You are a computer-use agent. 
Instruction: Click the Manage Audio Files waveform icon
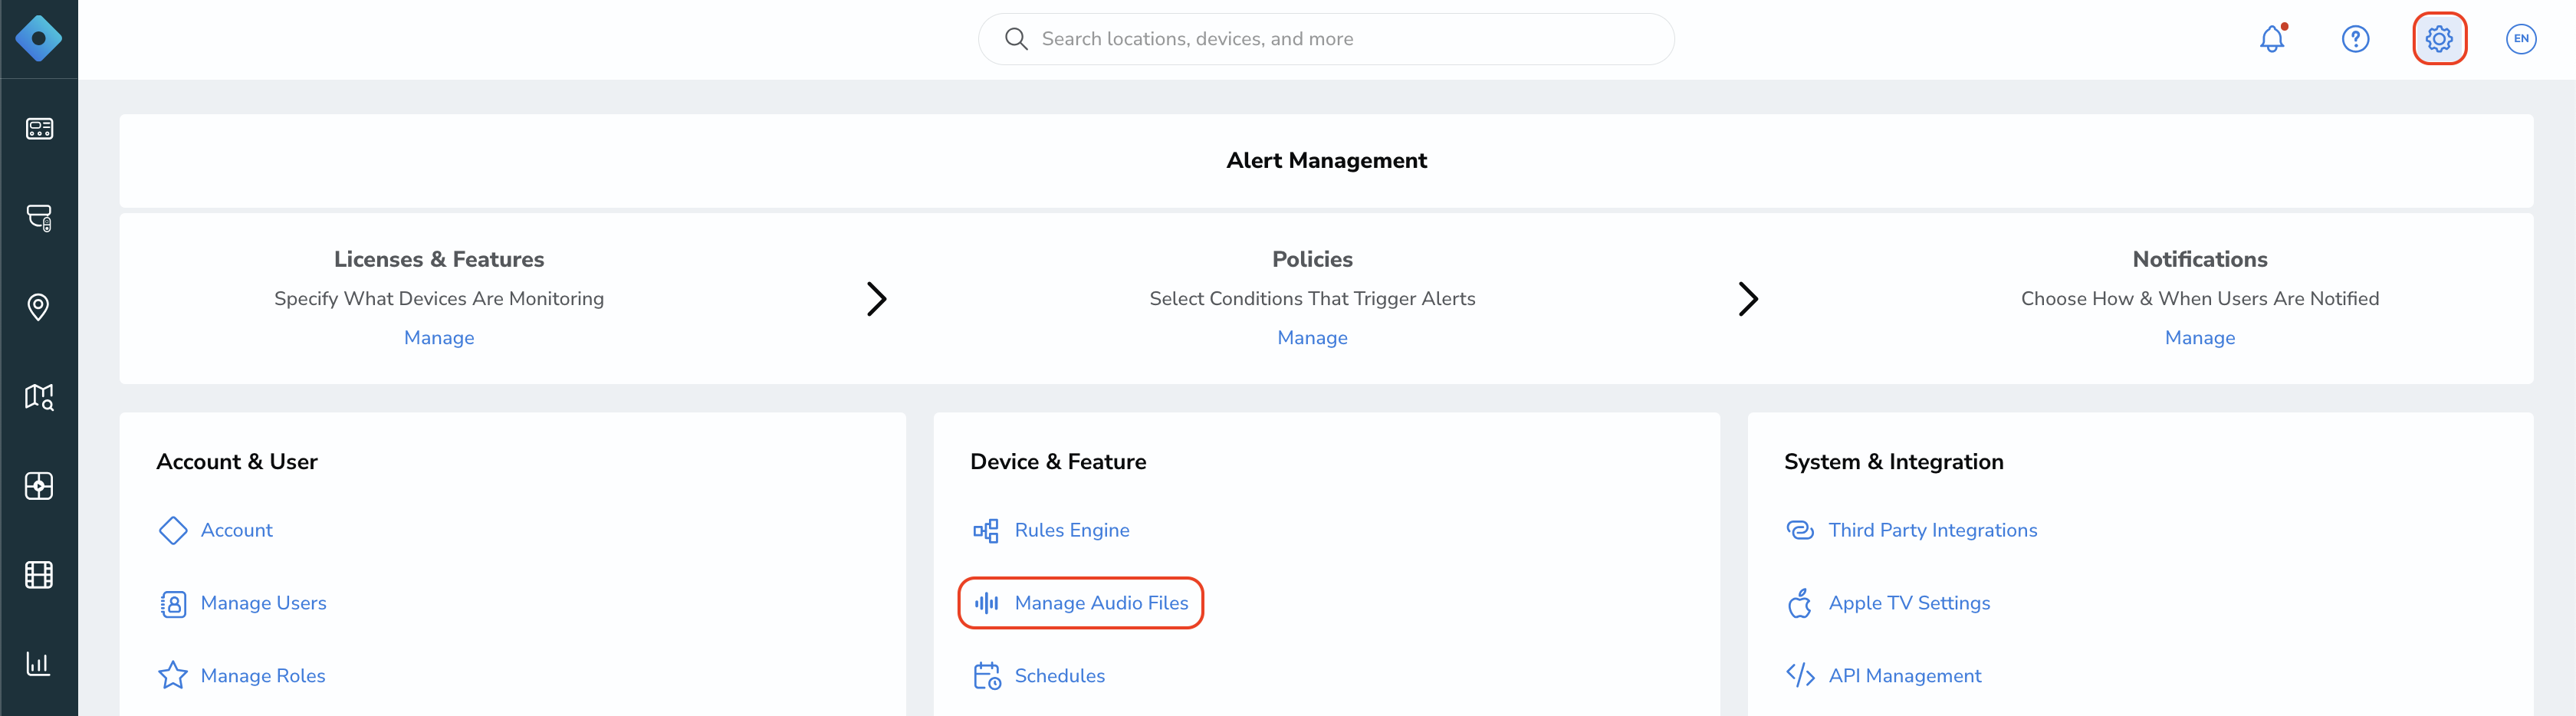(986, 603)
